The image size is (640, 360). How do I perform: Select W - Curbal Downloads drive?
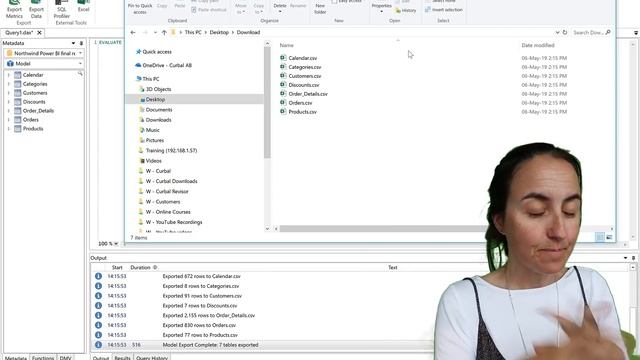[168, 181]
